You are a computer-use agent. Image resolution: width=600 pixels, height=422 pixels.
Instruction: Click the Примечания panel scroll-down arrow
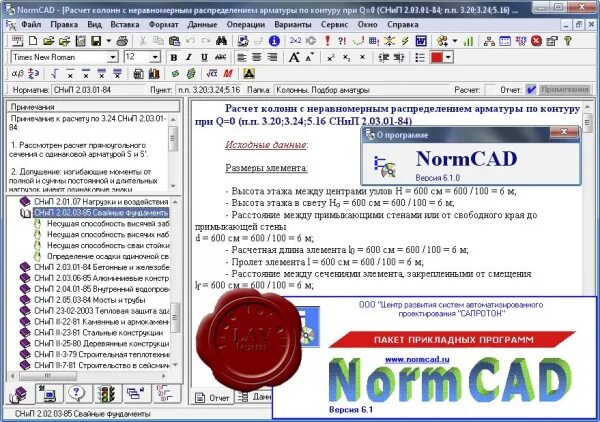click(x=173, y=186)
